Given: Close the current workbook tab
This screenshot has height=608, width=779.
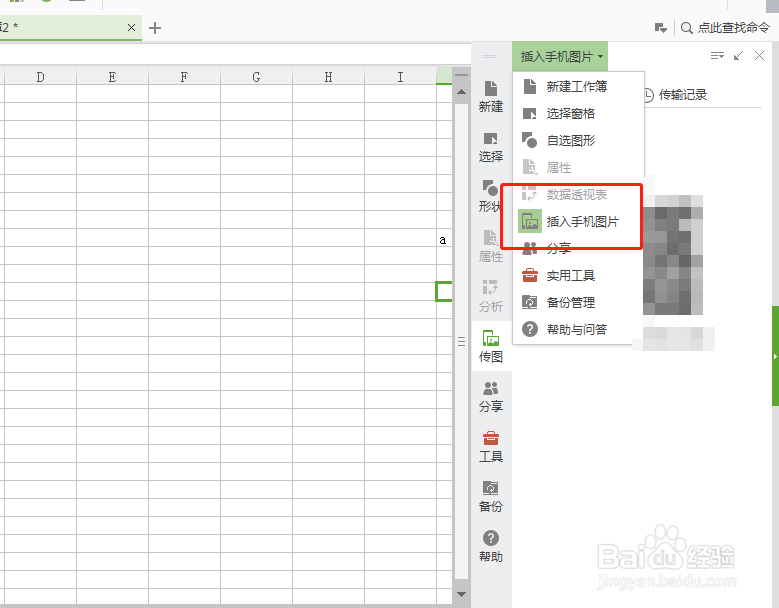Looking at the screenshot, I should click(x=131, y=28).
